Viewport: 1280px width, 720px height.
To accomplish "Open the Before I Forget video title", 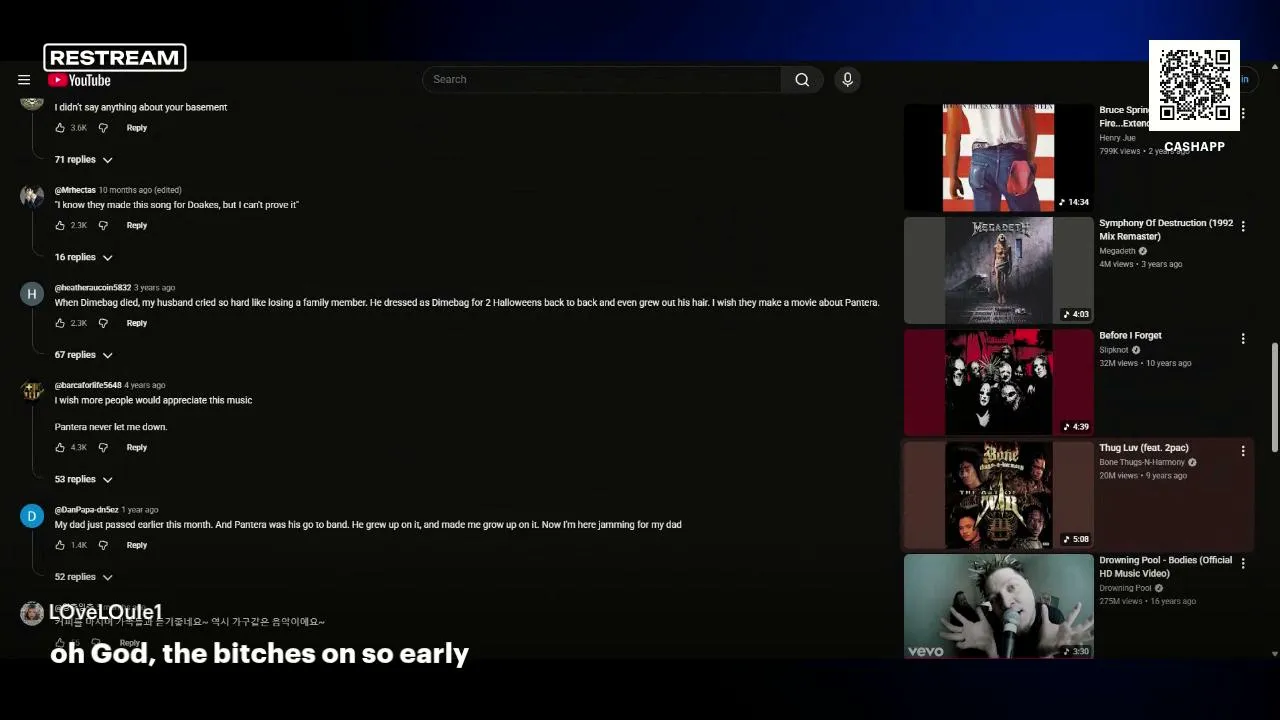I will pyautogui.click(x=1130, y=336).
